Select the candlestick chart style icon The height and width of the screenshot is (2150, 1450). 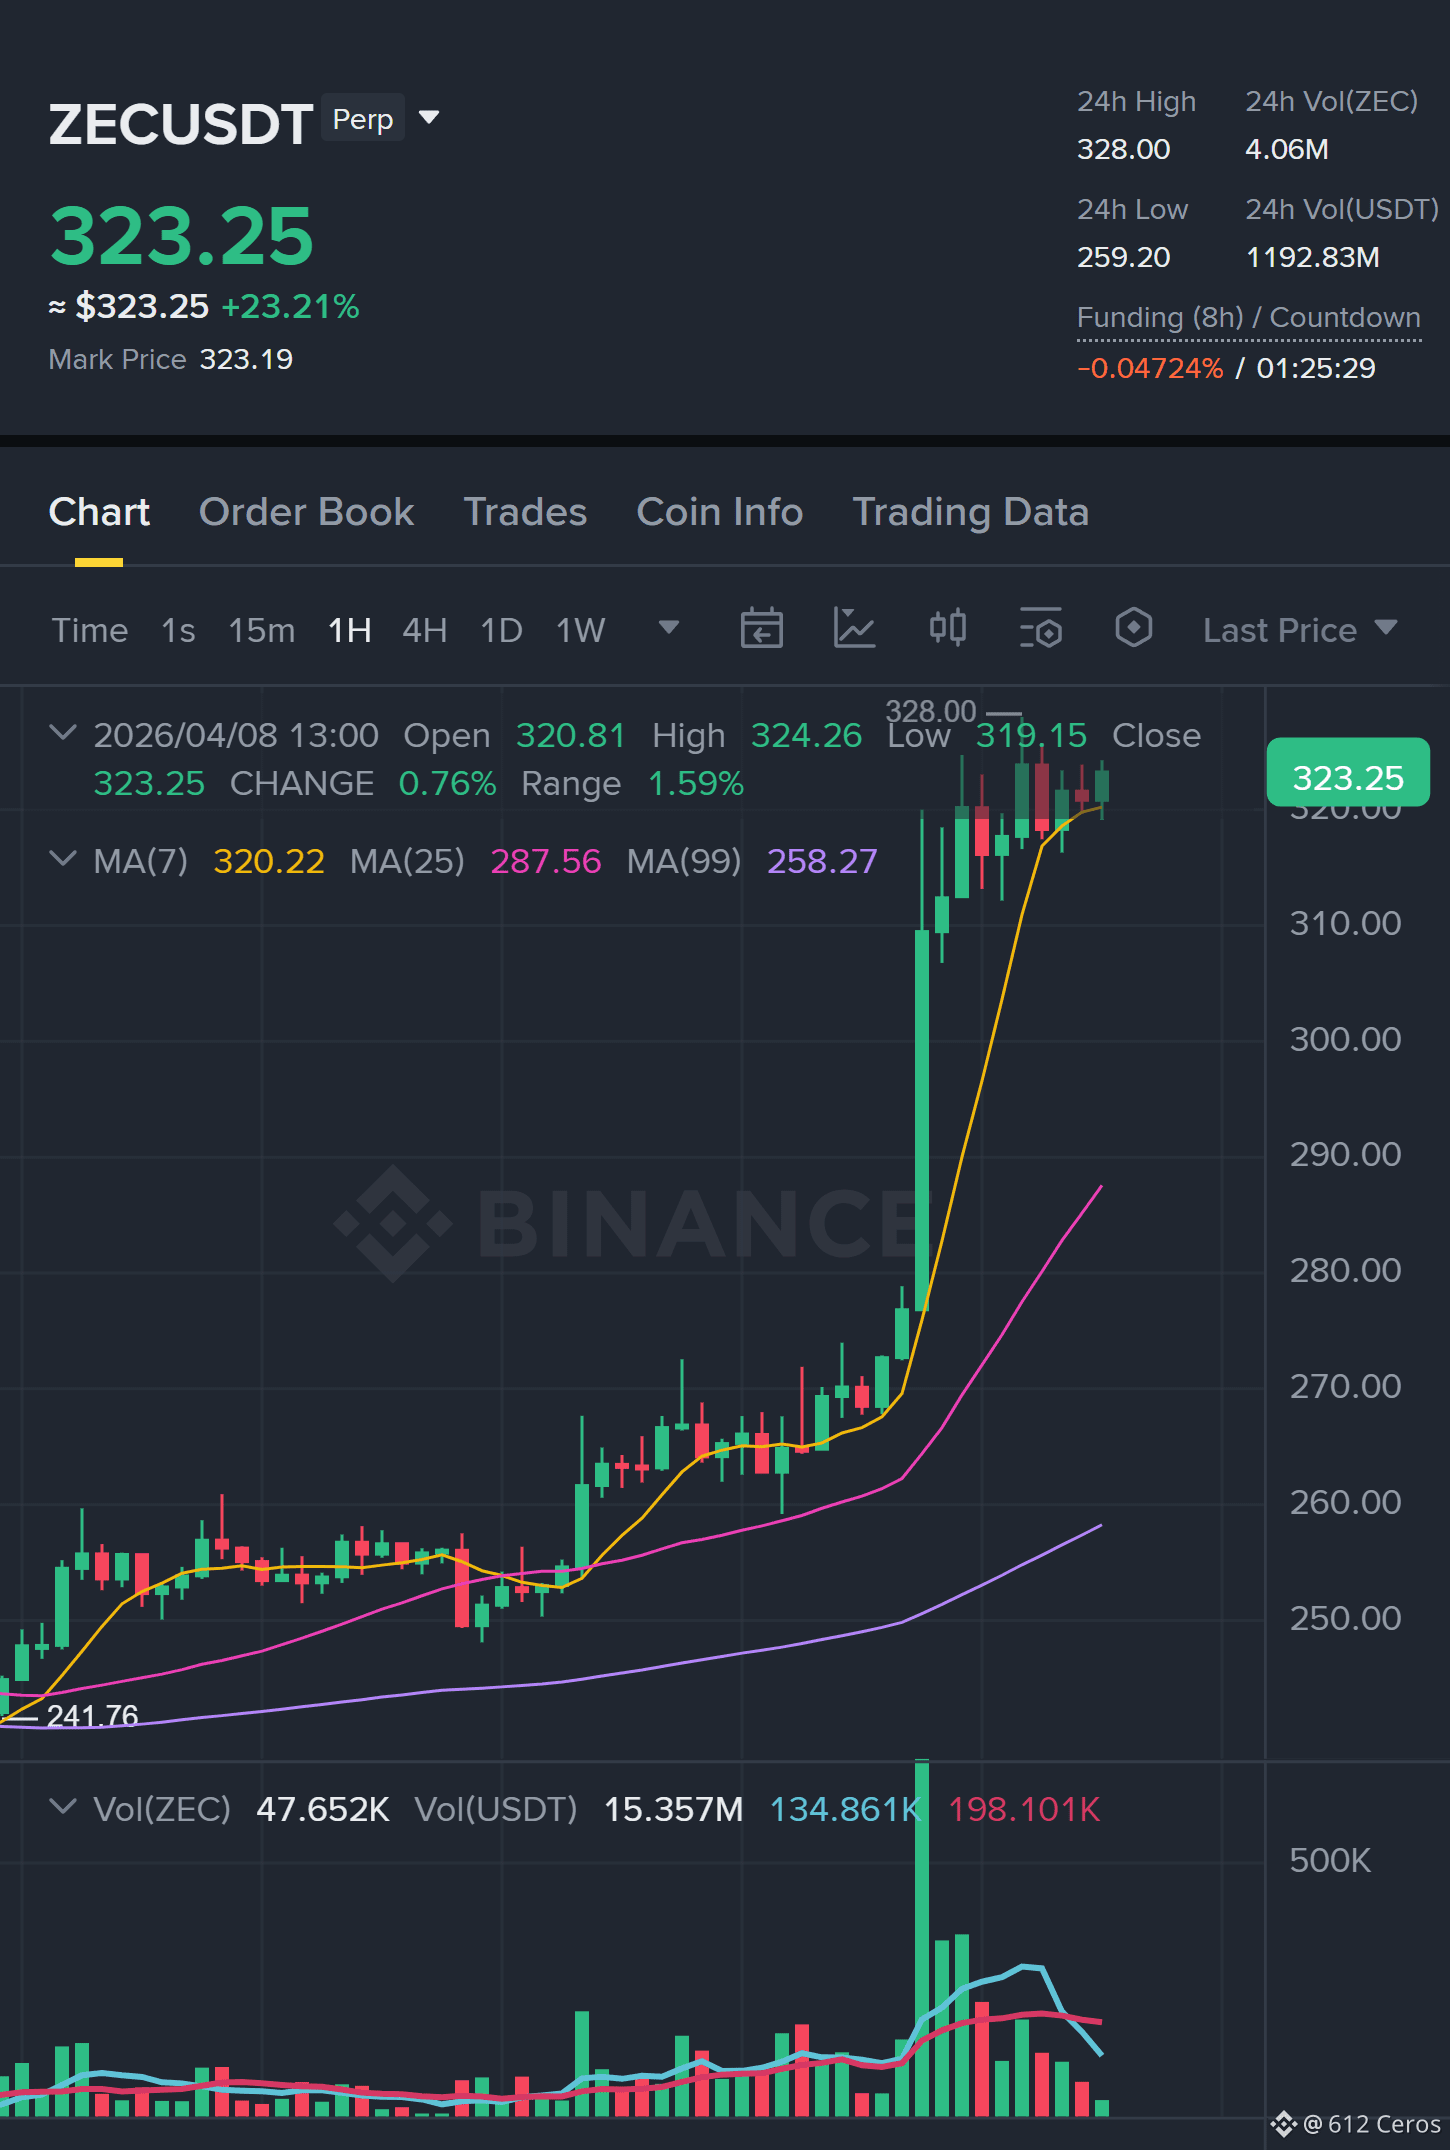(x=947, y=628)
